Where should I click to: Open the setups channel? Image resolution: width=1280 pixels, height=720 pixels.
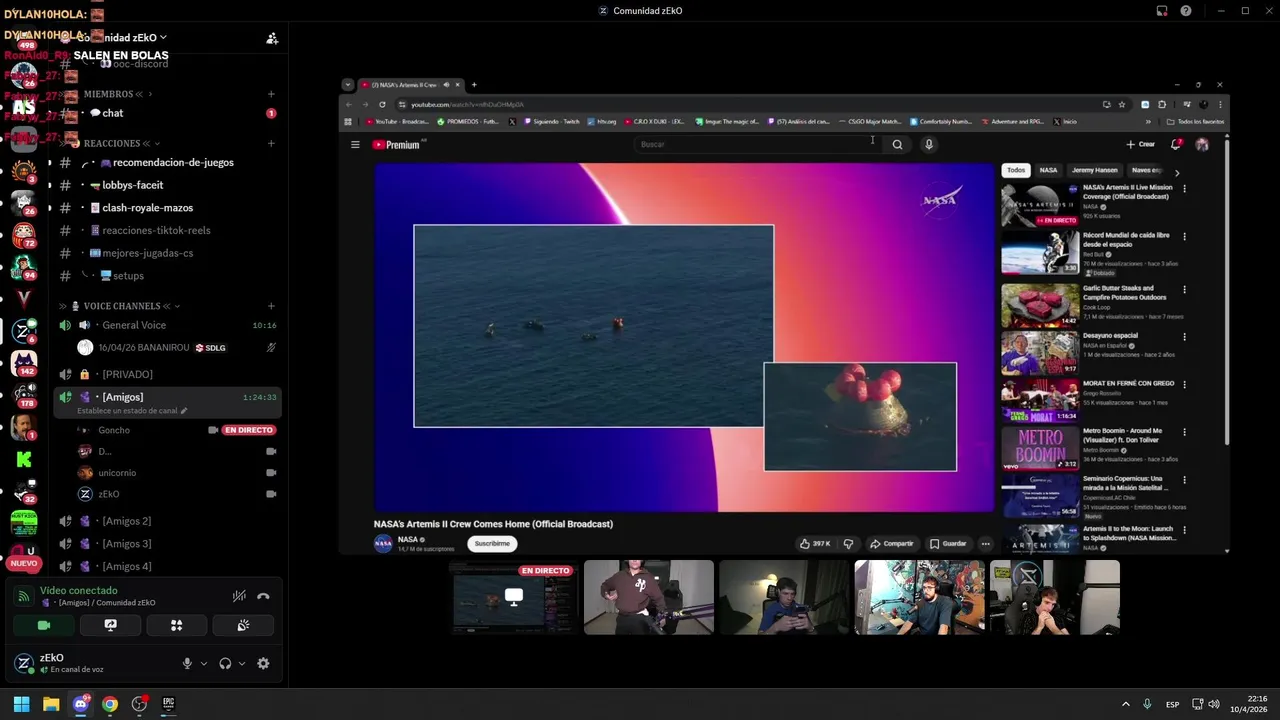click(x=166, y=276)
